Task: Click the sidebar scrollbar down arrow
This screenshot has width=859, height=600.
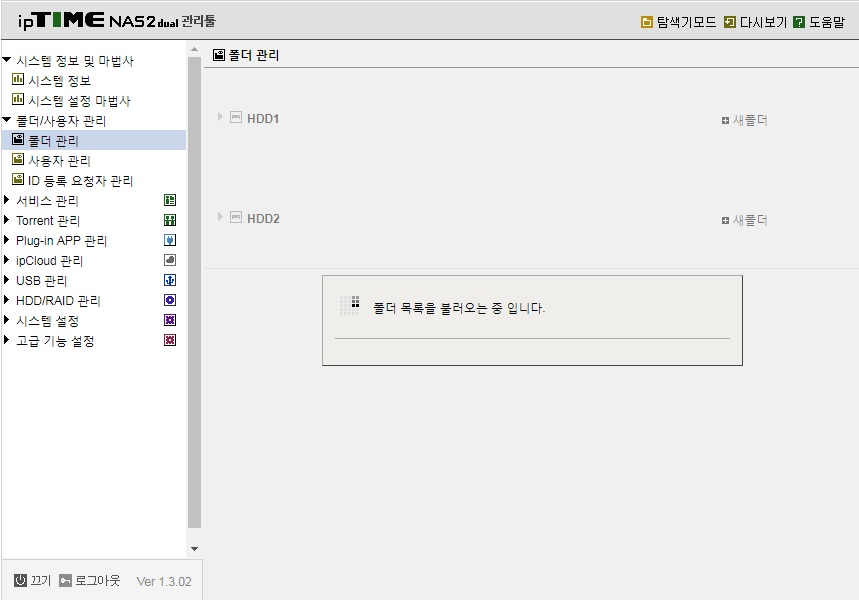Action: pos(194,548)
